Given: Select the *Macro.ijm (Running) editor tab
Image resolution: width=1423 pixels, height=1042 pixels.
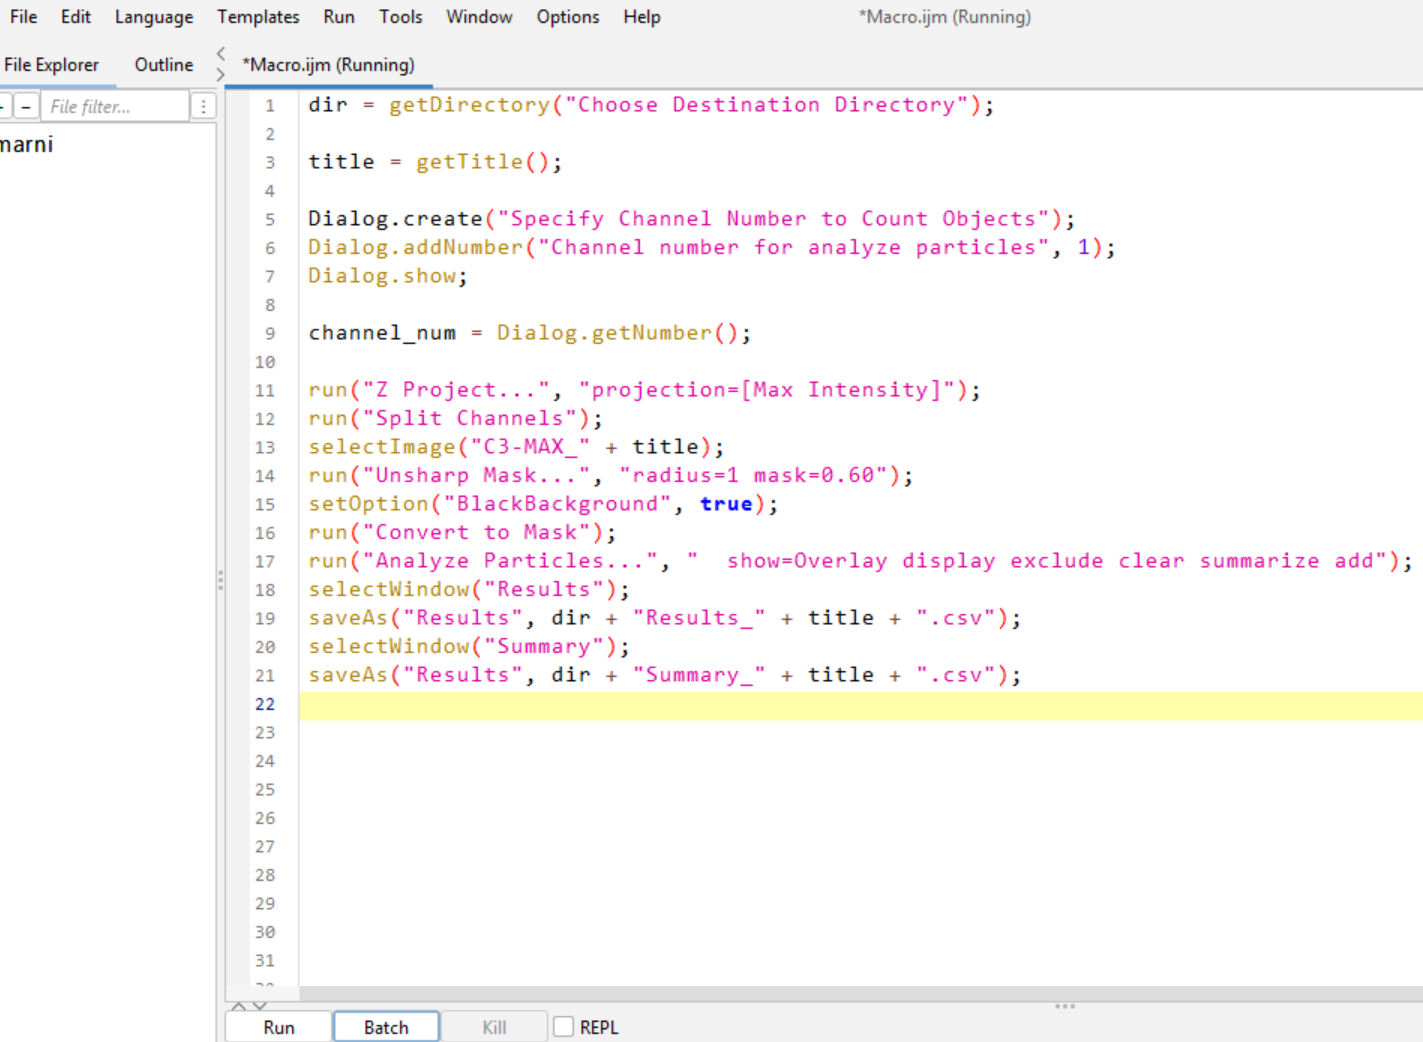Looking at the screenshot, I should [328, 65].
